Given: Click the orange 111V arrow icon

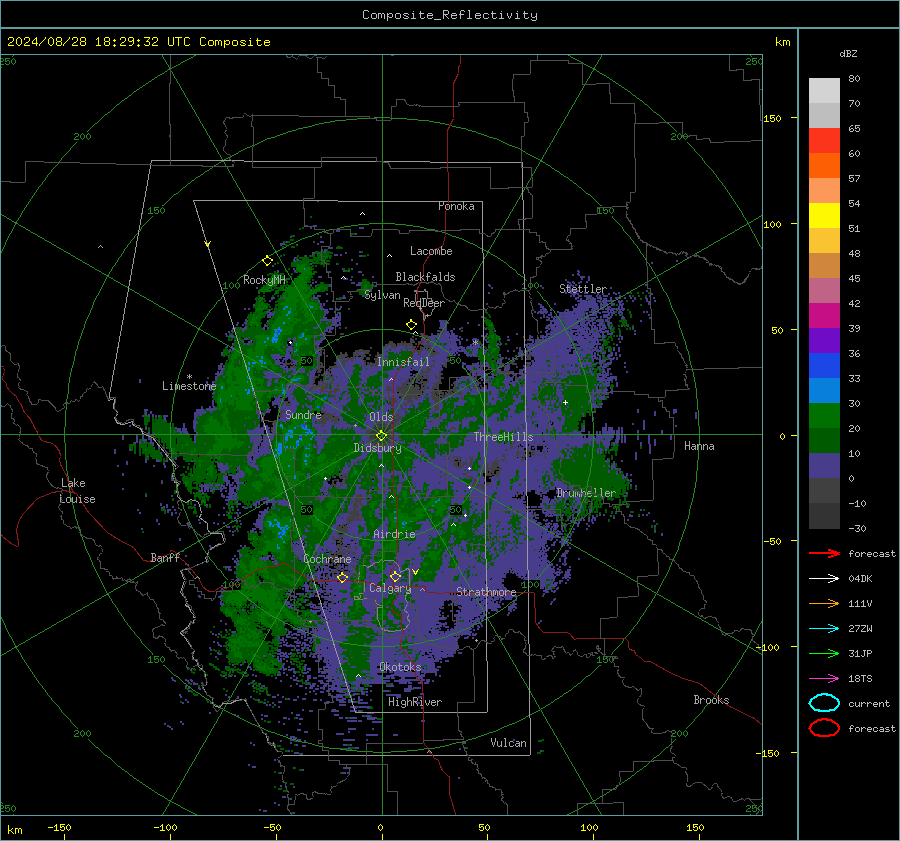Looking at the screenshot, I should point(824,603).
